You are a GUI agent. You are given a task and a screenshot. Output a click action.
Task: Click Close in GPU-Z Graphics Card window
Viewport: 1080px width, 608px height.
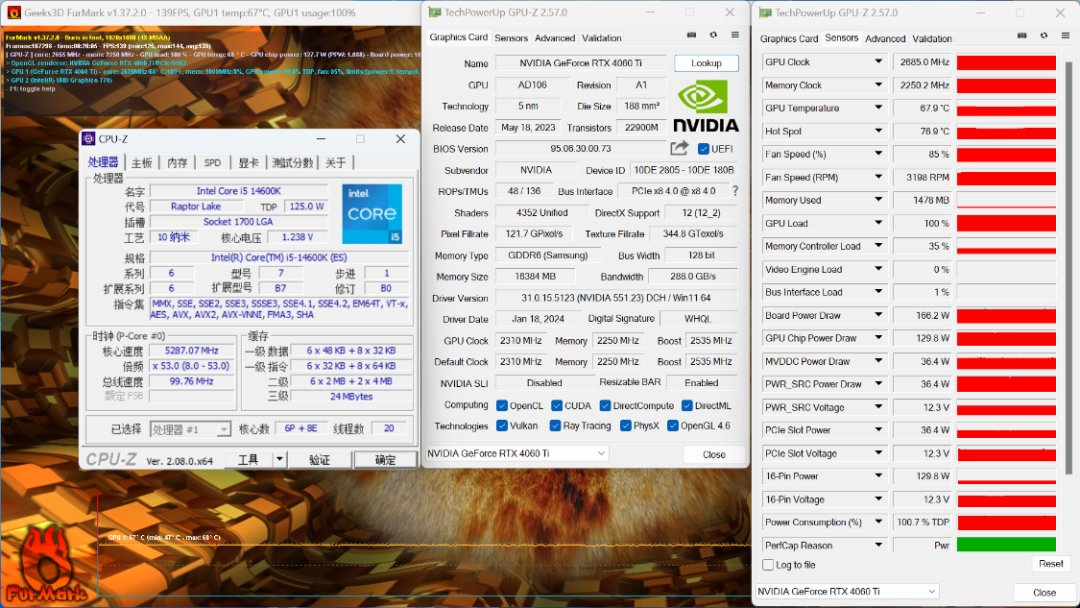click(714, 454)
